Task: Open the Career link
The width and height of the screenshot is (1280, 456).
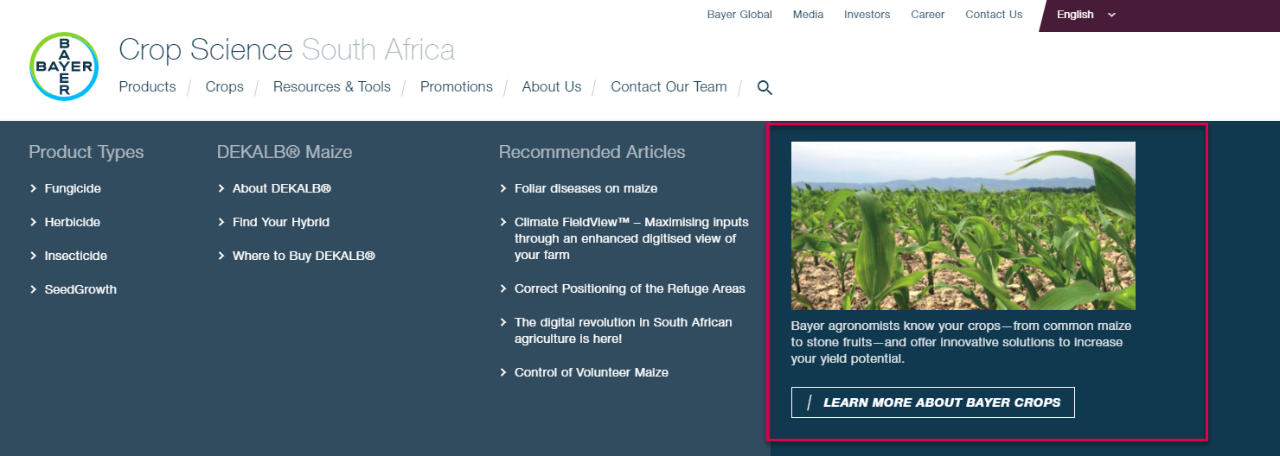Action: tap(927, 15)
